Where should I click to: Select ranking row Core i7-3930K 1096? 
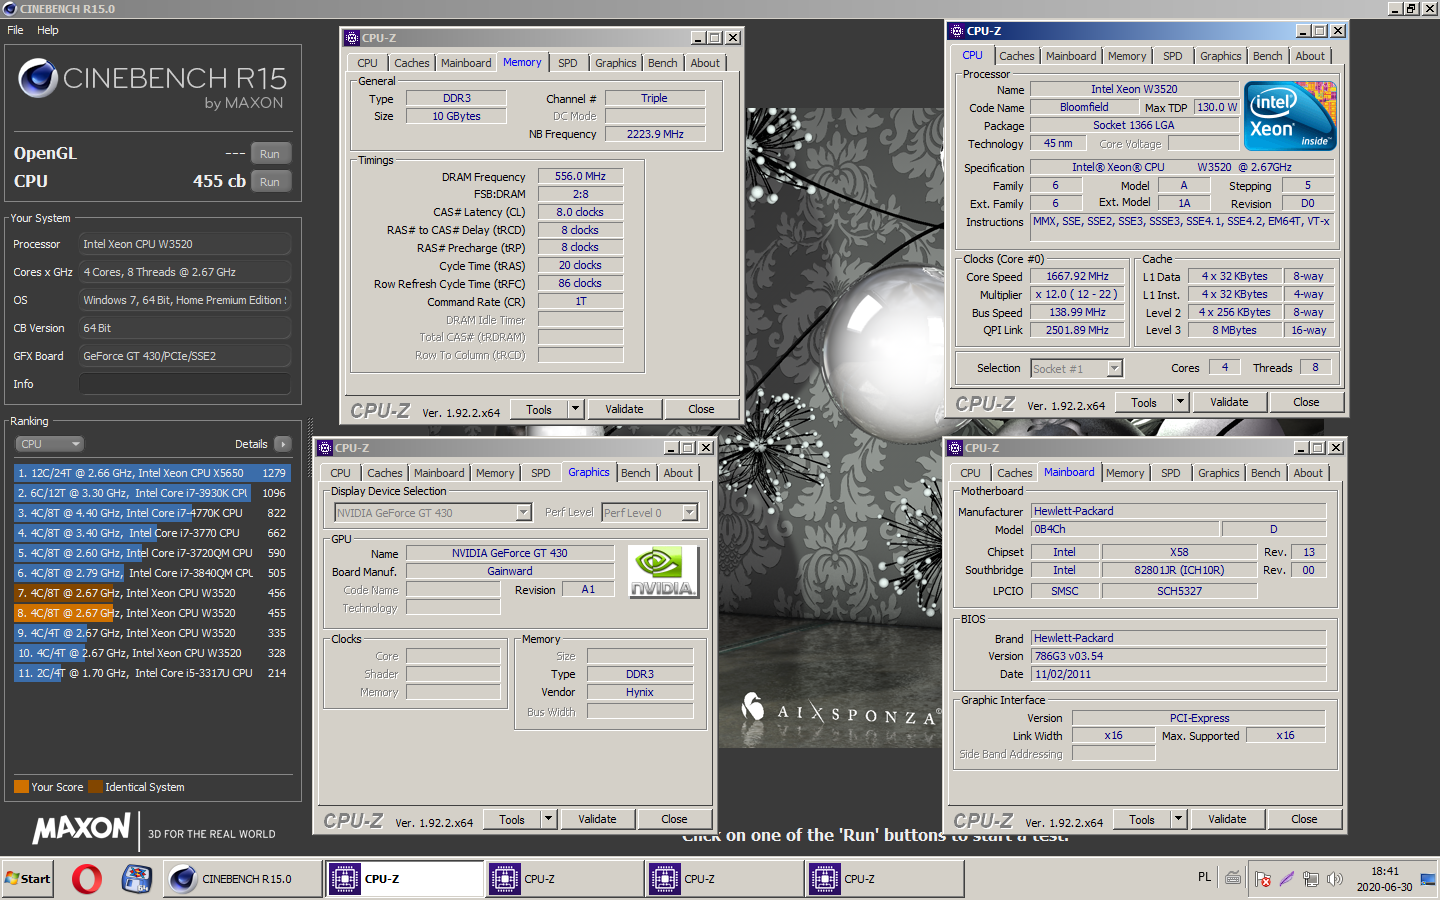pyautogui.click(x=152, y=493)
